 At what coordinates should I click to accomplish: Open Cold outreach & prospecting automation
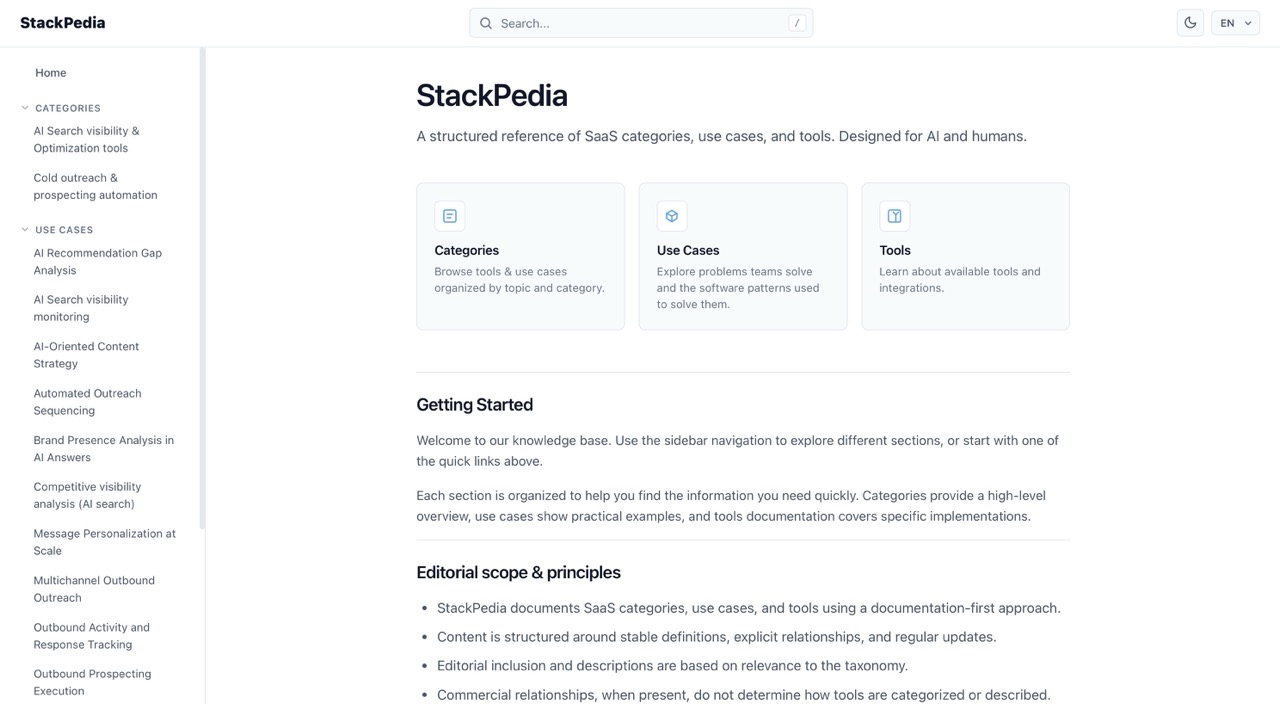[x=95, y=186]
